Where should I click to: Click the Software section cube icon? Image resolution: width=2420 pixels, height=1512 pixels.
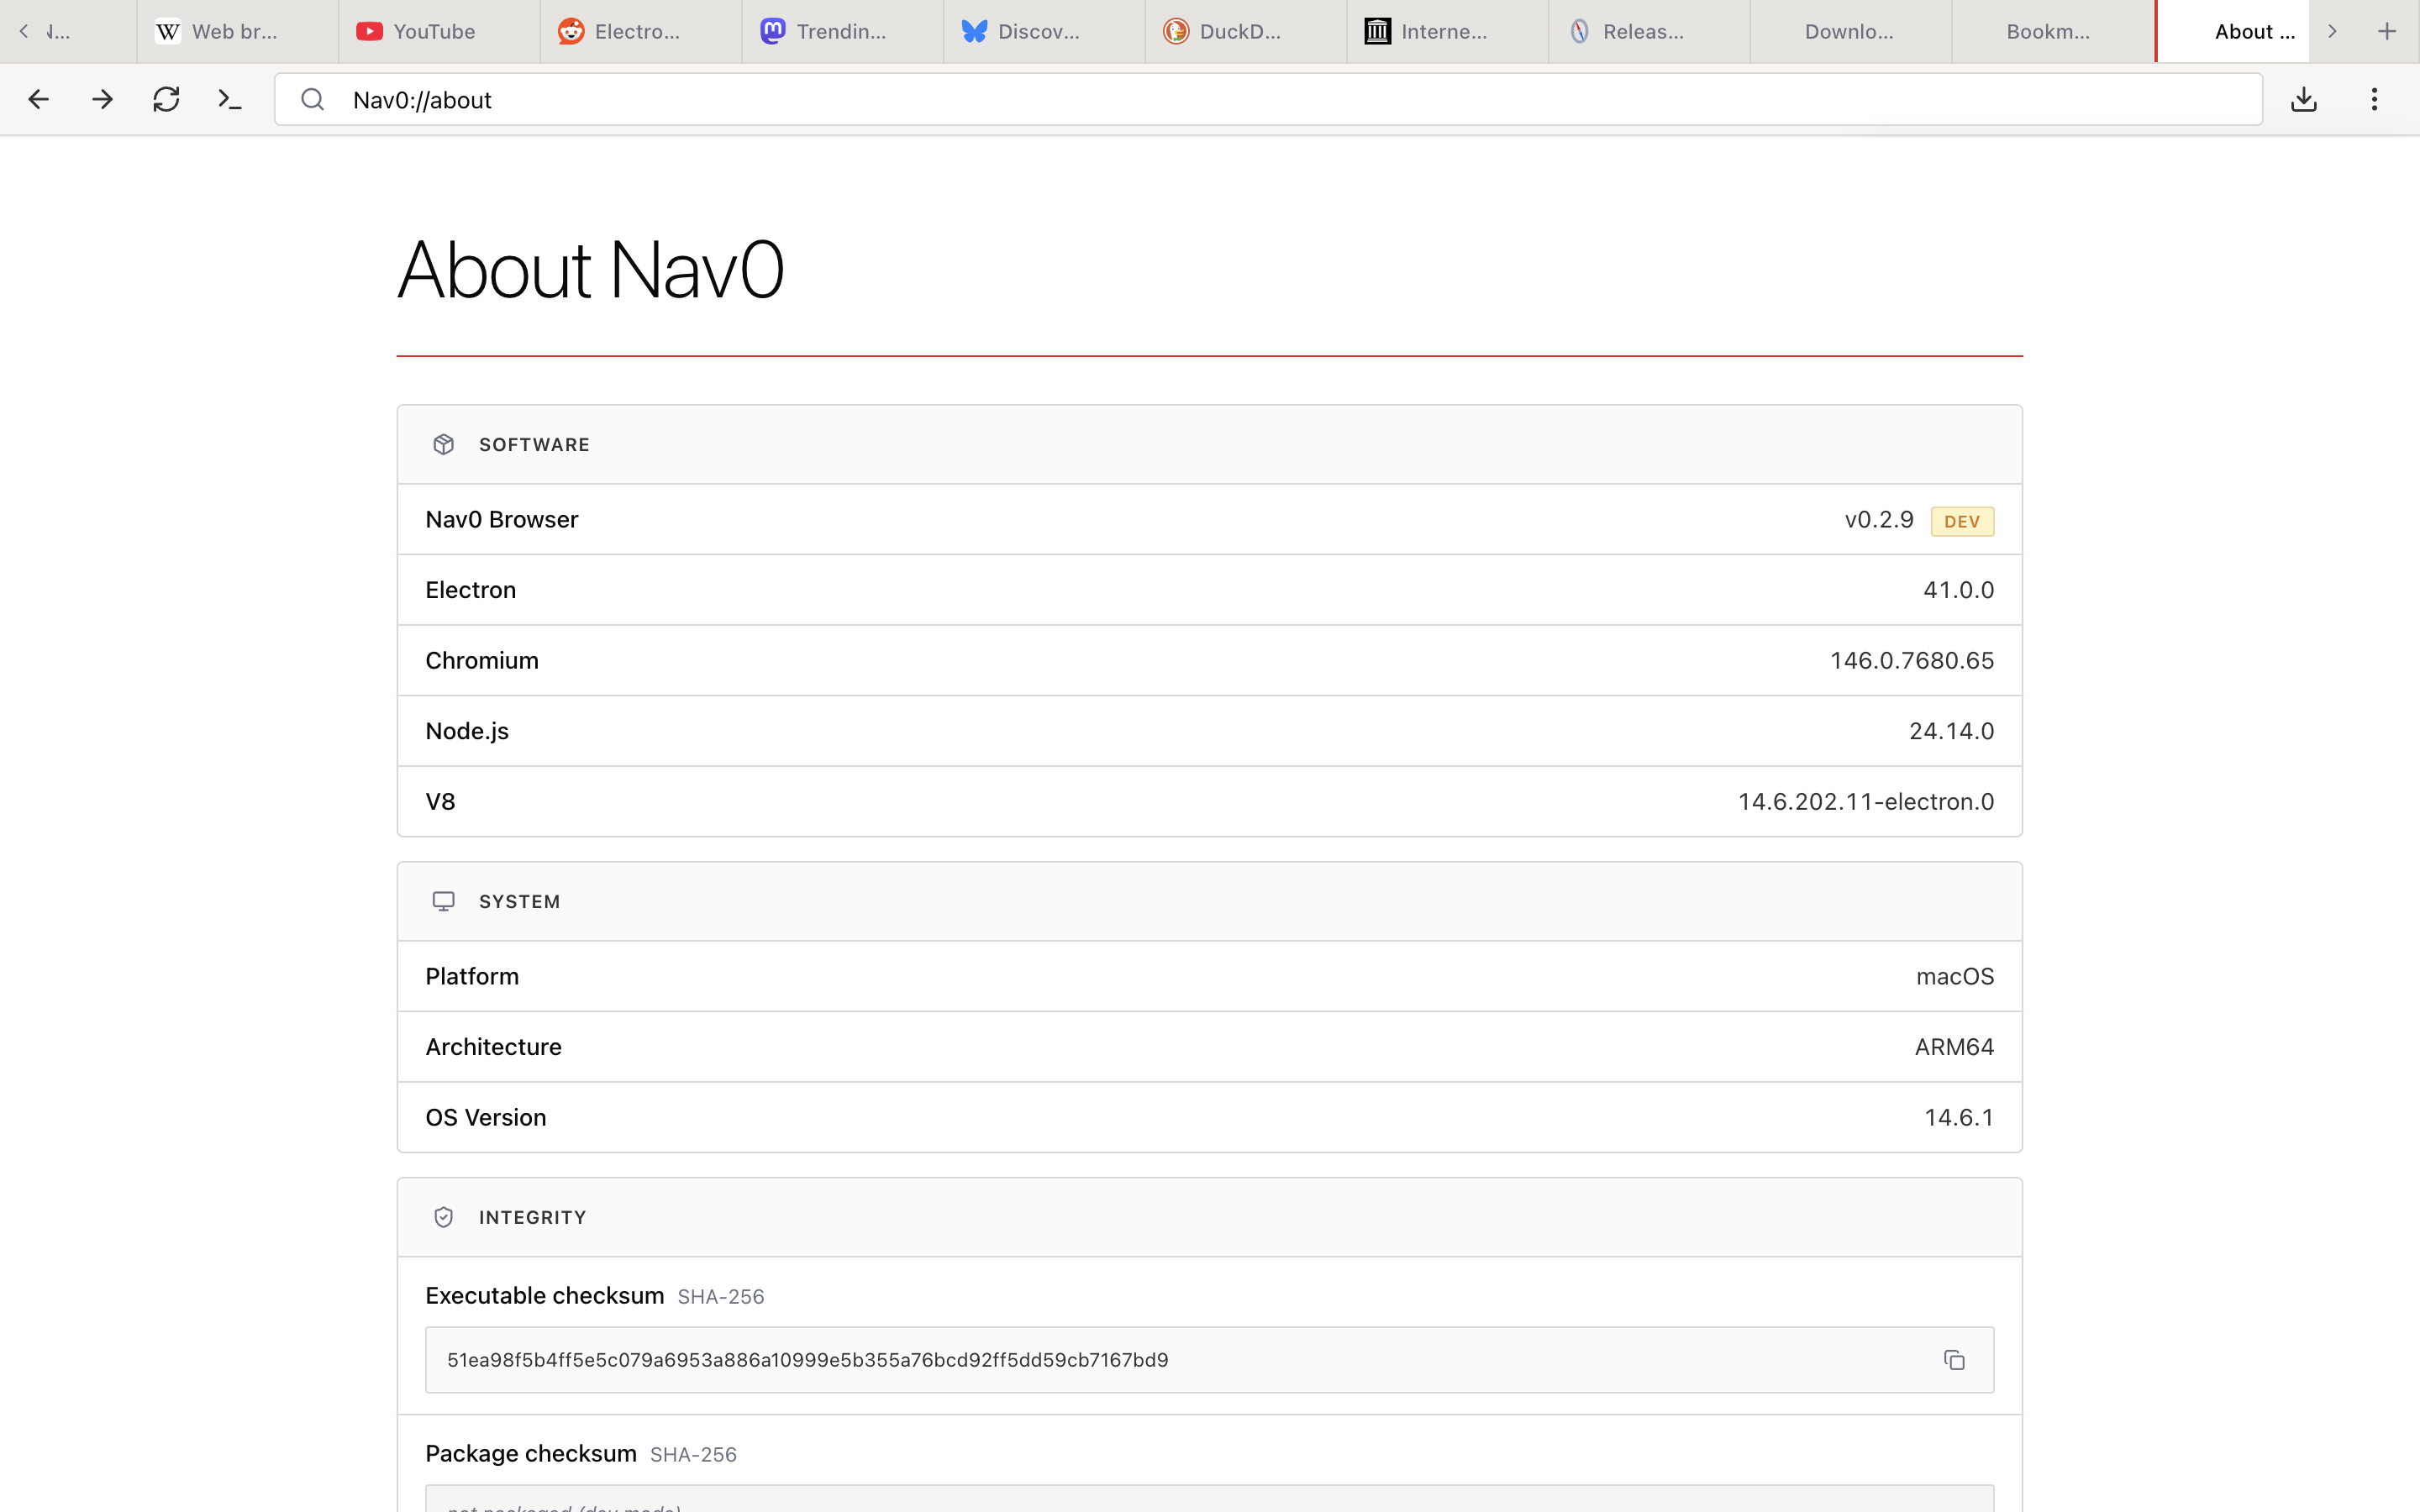(444, 444)
